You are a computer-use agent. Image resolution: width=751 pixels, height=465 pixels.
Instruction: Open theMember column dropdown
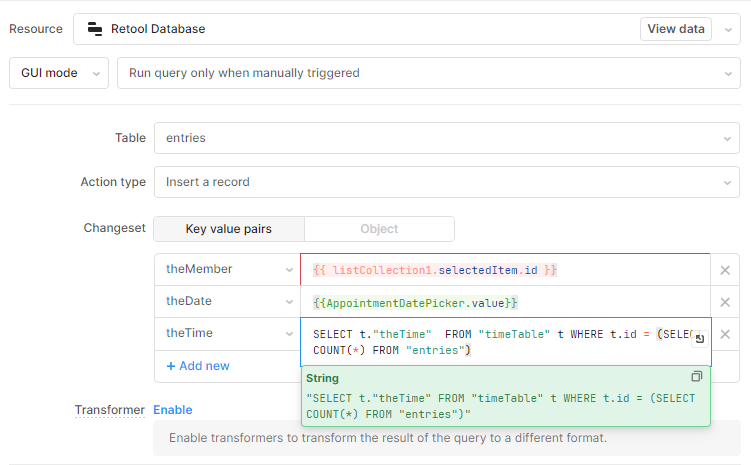coord(228,269)
